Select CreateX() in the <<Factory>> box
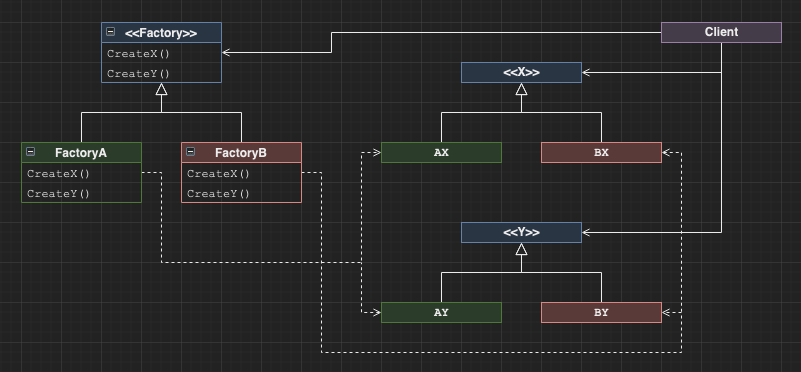 tap(161, 53)
